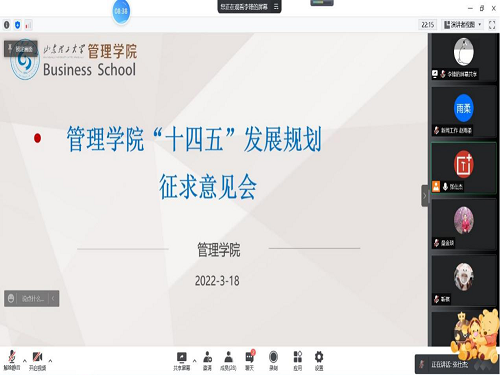Viewport: 500px width, 375px height.
Task: Collapse the participant video sidebar arrow
Action: (425, 196)
